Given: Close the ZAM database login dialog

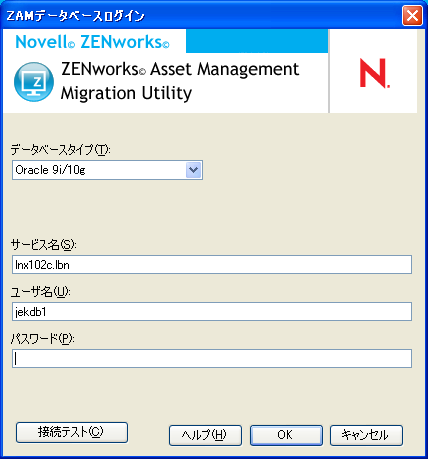Looking at the screenshot, I should [x=412, y=16].
